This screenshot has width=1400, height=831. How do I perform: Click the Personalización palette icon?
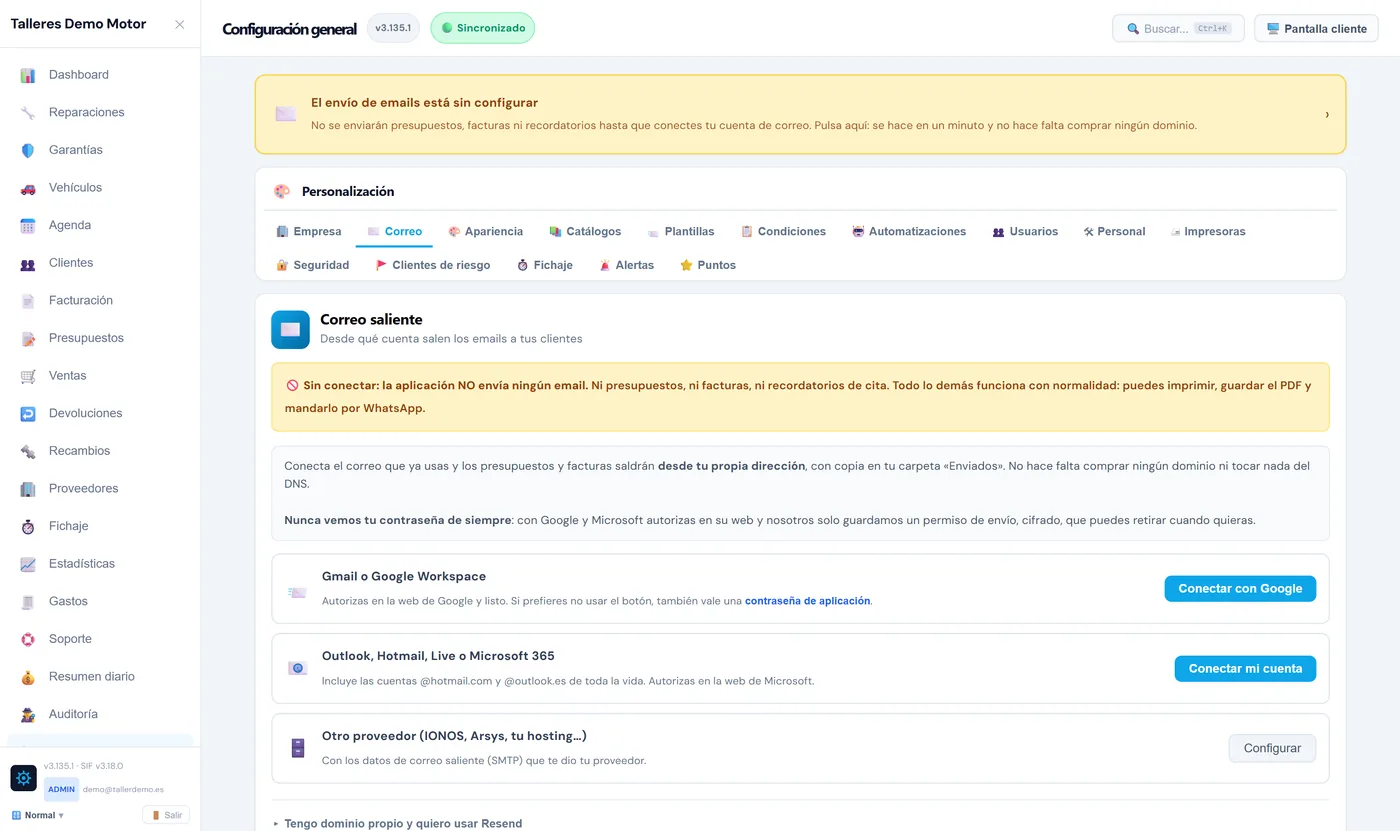(x=282, y=191)
